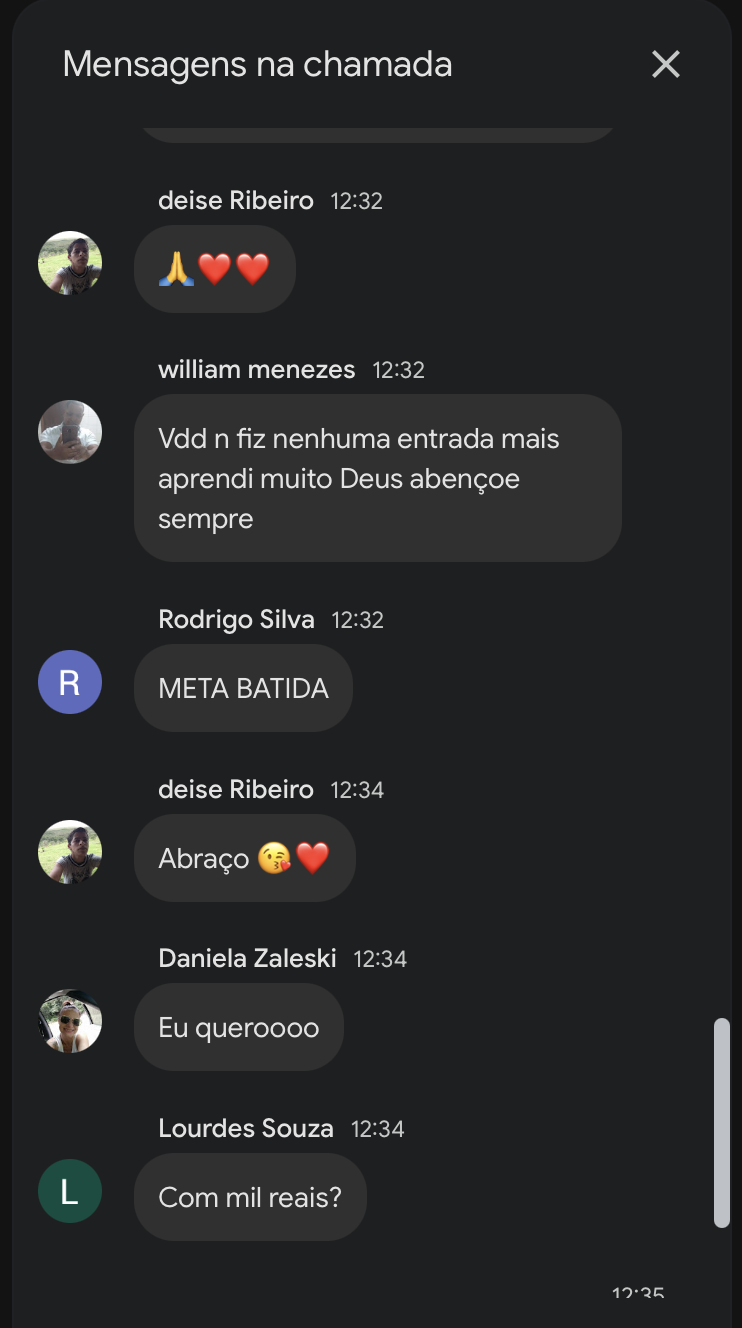Click Lourdes Souza's green L avatar

point(70,1191)
